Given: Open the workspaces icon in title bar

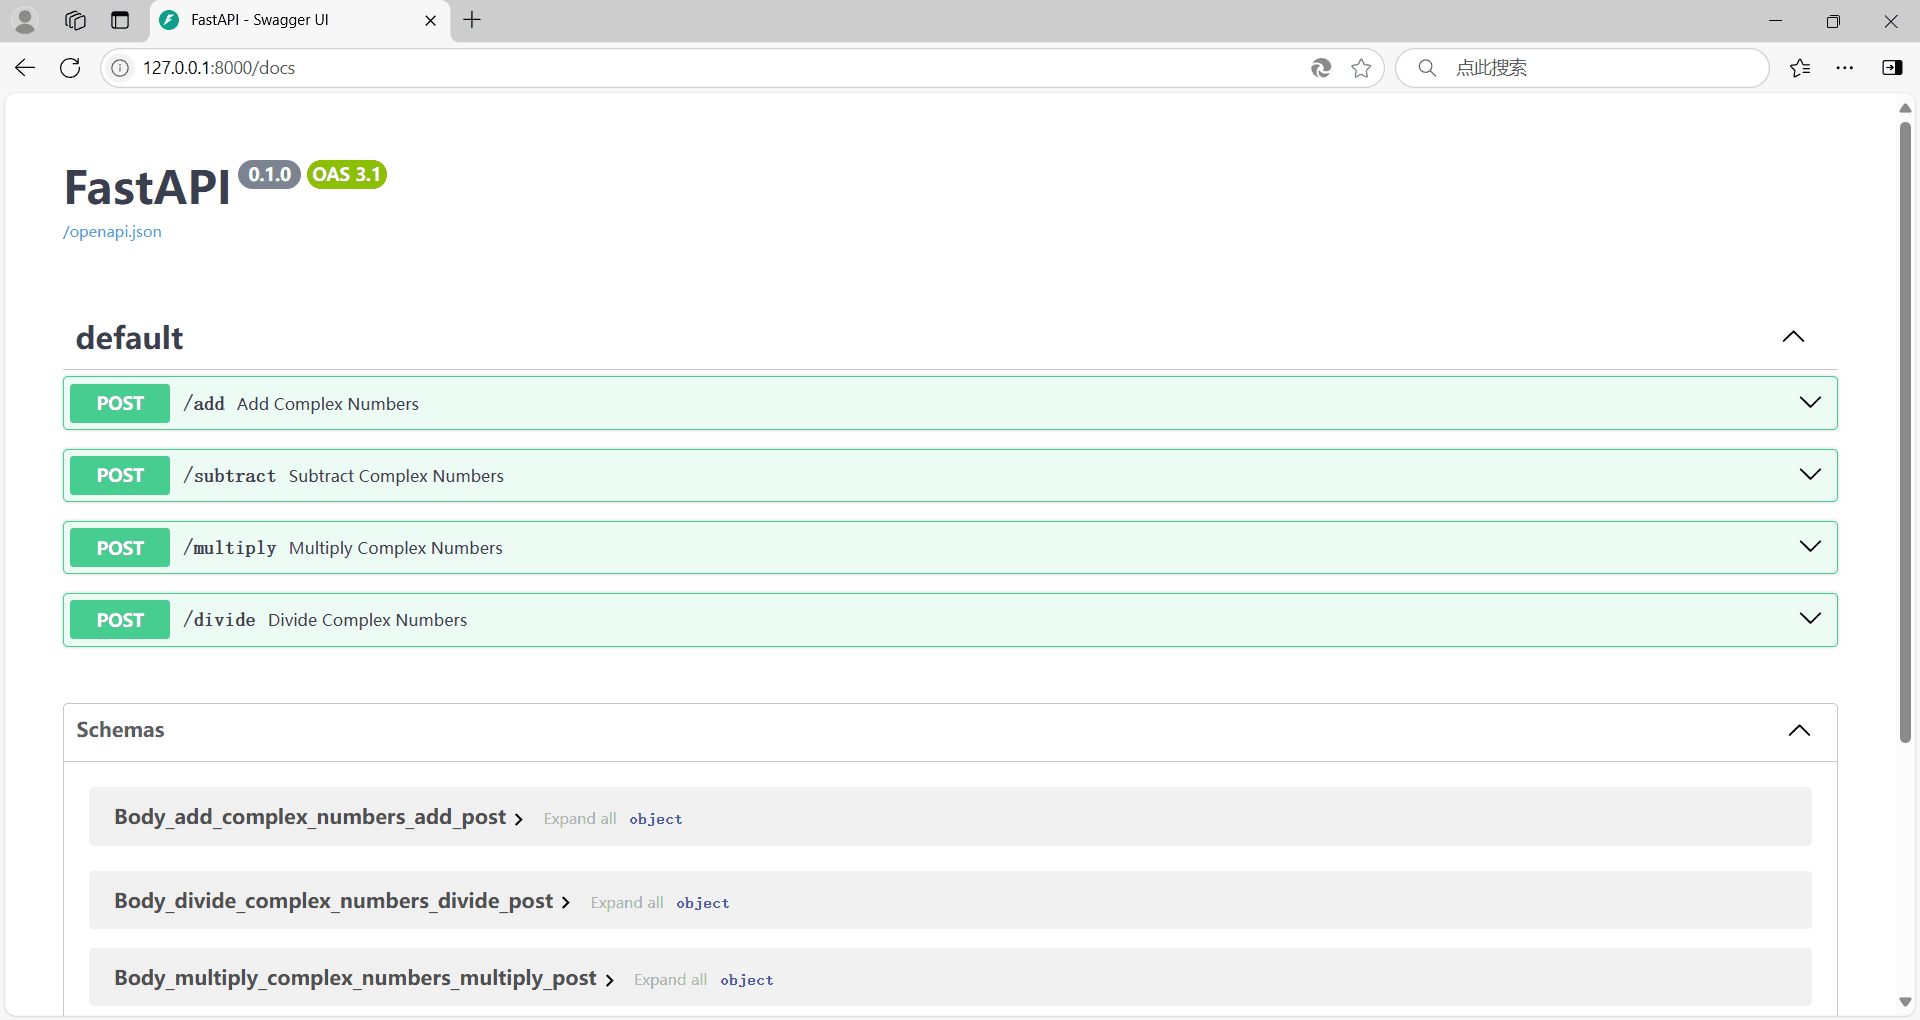Looking at the screenshot, I should click(x=75, y=20).
